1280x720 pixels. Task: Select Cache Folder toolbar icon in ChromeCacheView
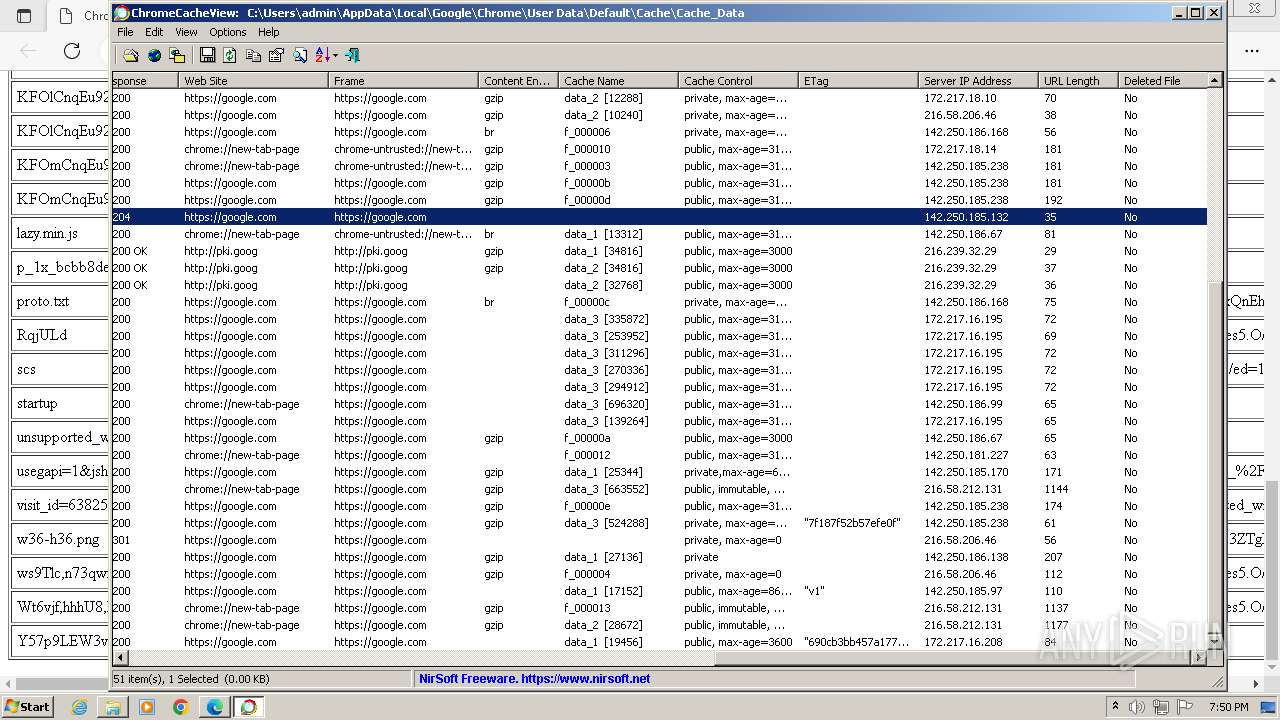click(x=130, y=55)
